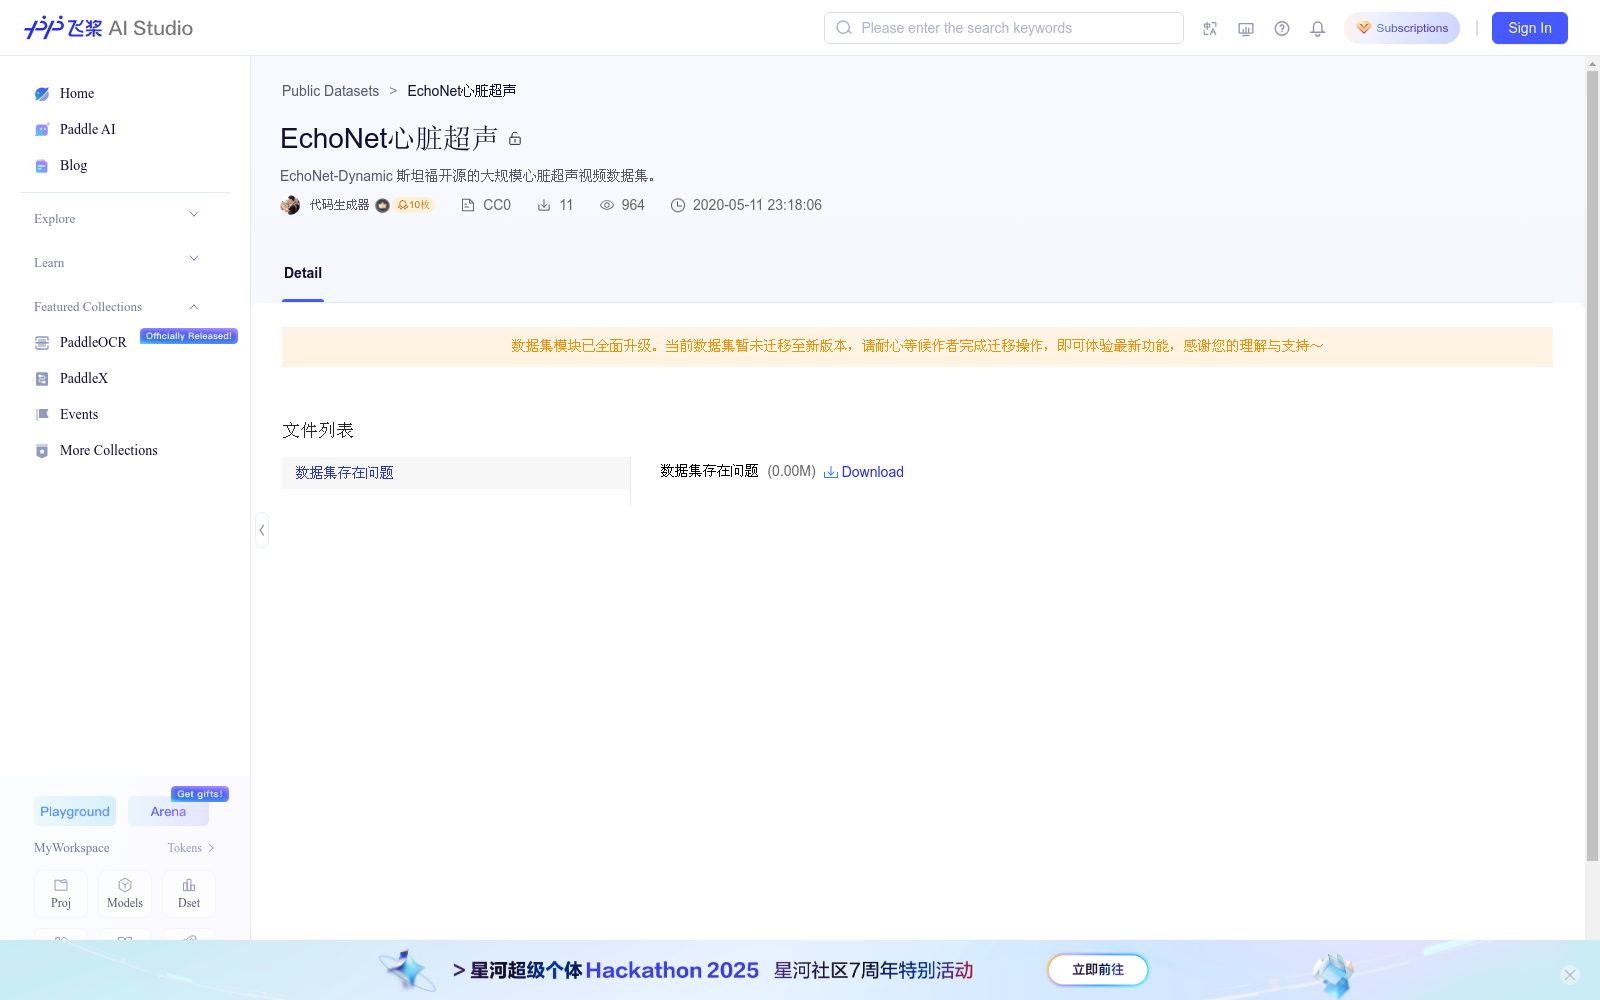The image size is (1600, 1000).
Task: Select the 数据集存在问题 file in list
Action: pyautogui.click(x=456, y=473)
